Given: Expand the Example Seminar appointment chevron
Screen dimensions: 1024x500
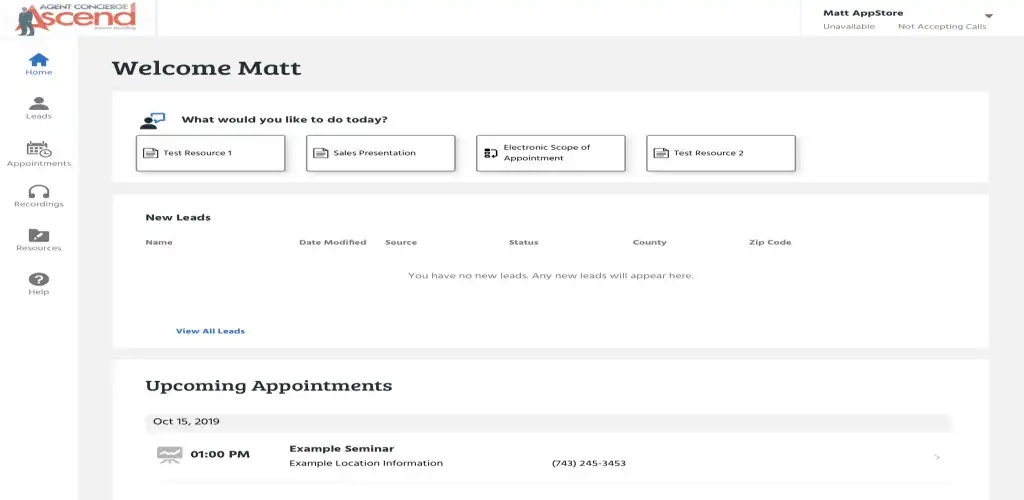Looking at the screenshot, I should [937, 457].
